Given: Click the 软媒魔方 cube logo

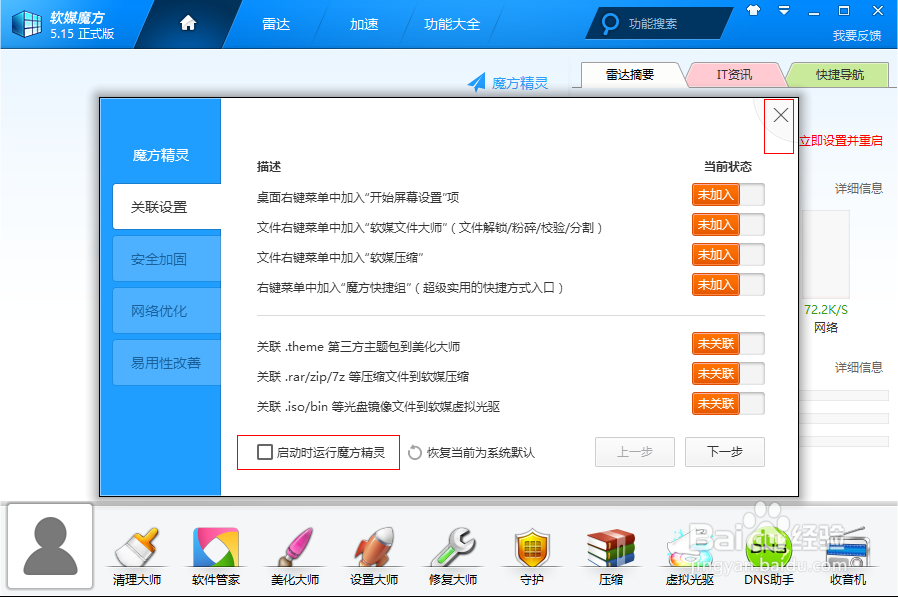Looking at the screenshot, I should (27, 23).
